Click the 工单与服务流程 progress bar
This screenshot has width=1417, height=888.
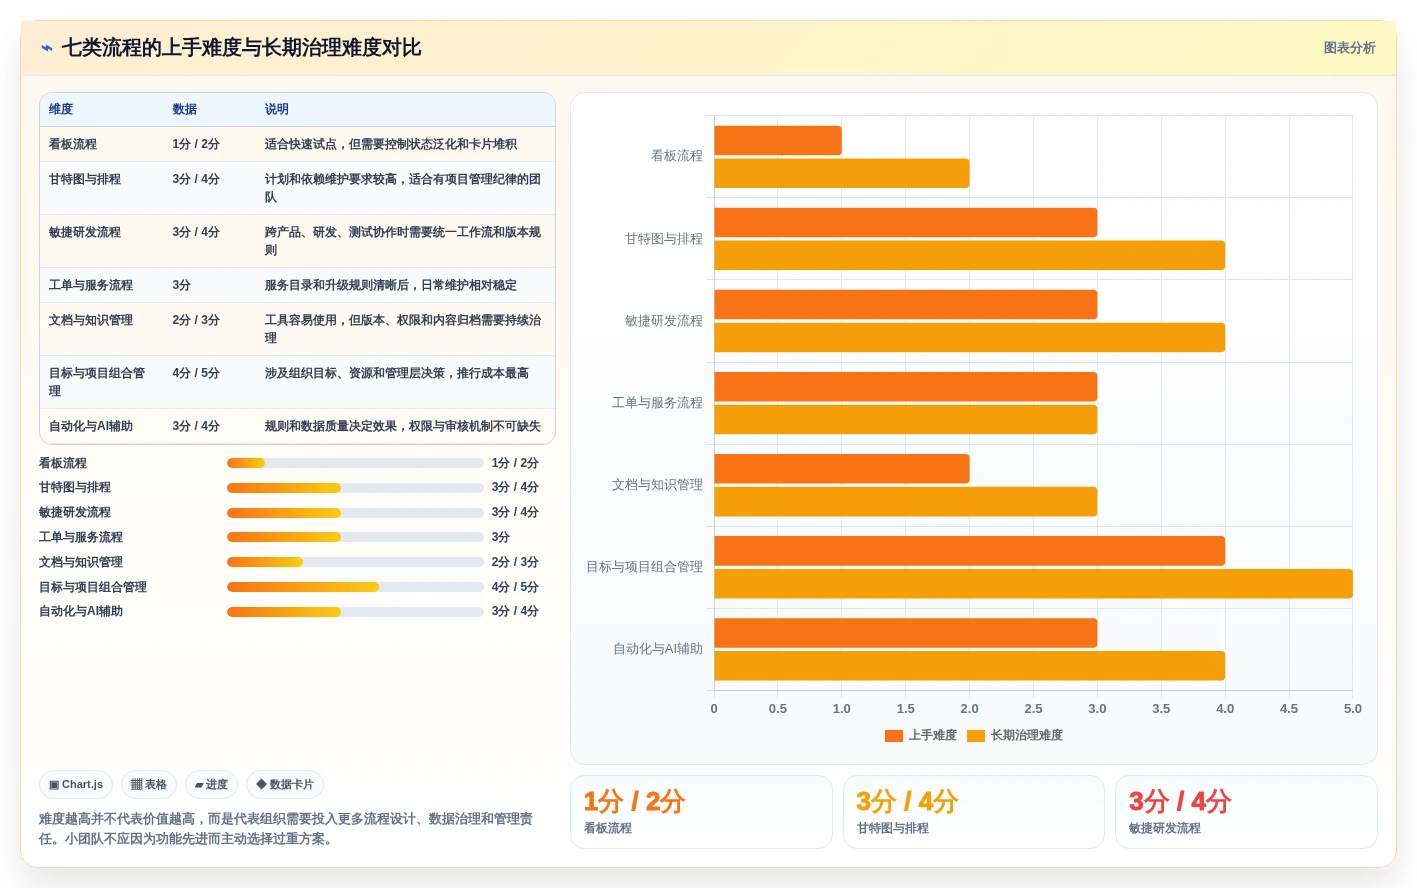click(355, 537)
